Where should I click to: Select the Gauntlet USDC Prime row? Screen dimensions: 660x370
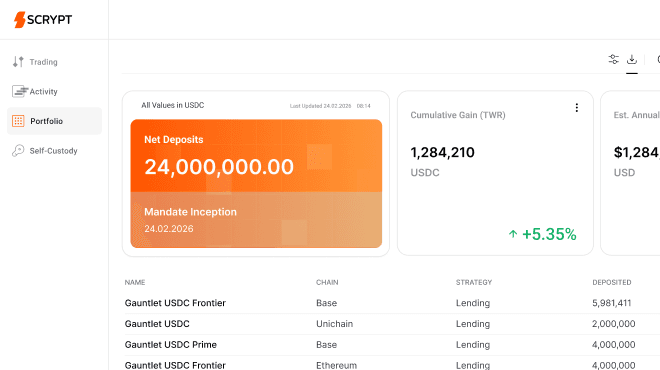point(392,345)
